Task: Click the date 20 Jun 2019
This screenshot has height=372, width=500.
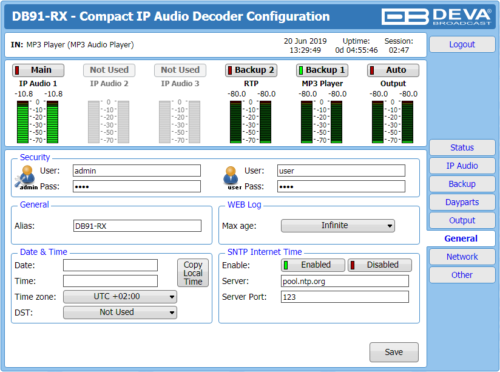Action: 305,41
